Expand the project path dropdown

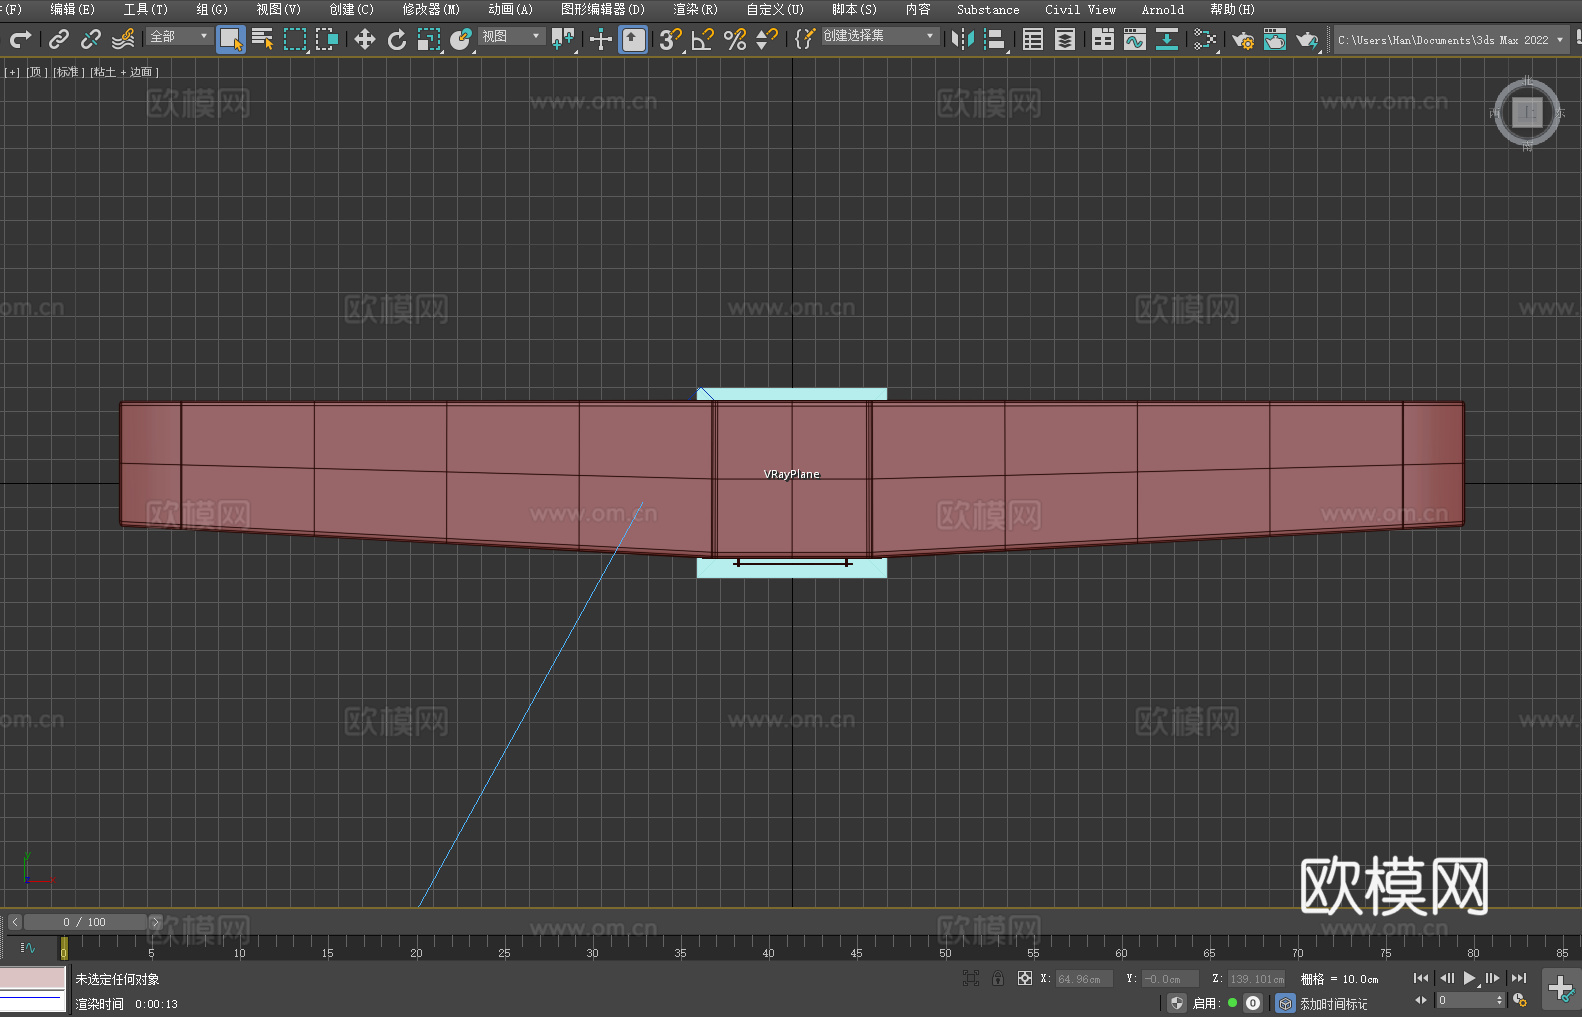1559,40
